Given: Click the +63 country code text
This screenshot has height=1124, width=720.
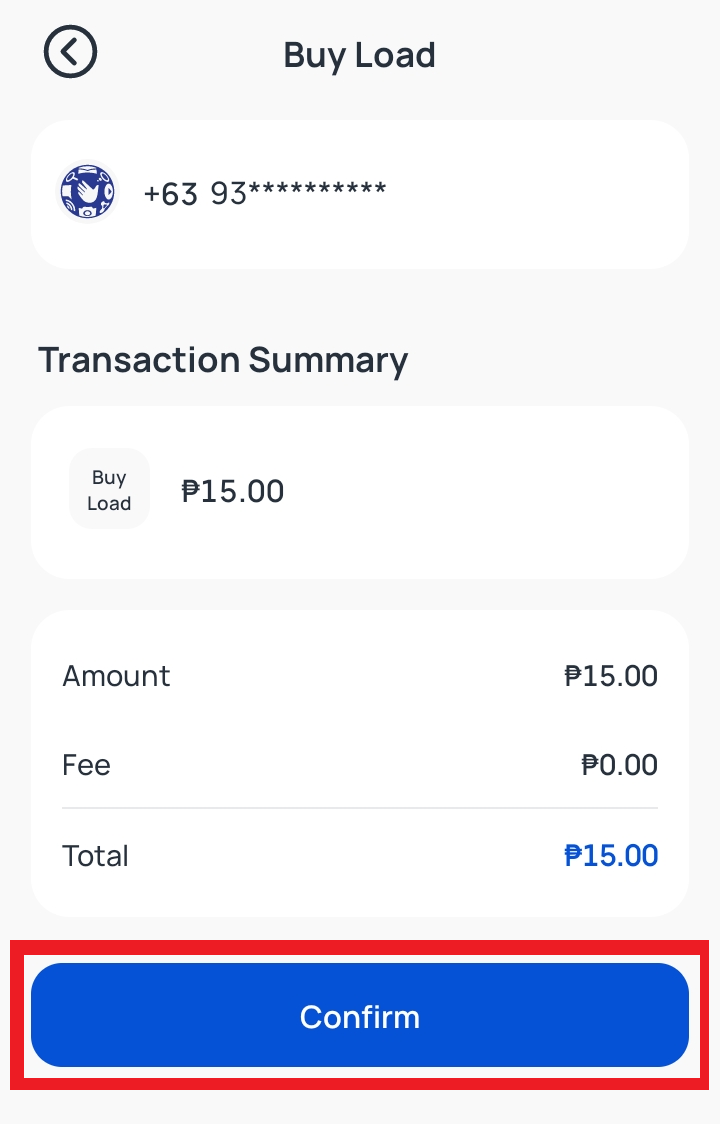Looking at the screenshot, I should pyautogui.click(x=171, y=194).
